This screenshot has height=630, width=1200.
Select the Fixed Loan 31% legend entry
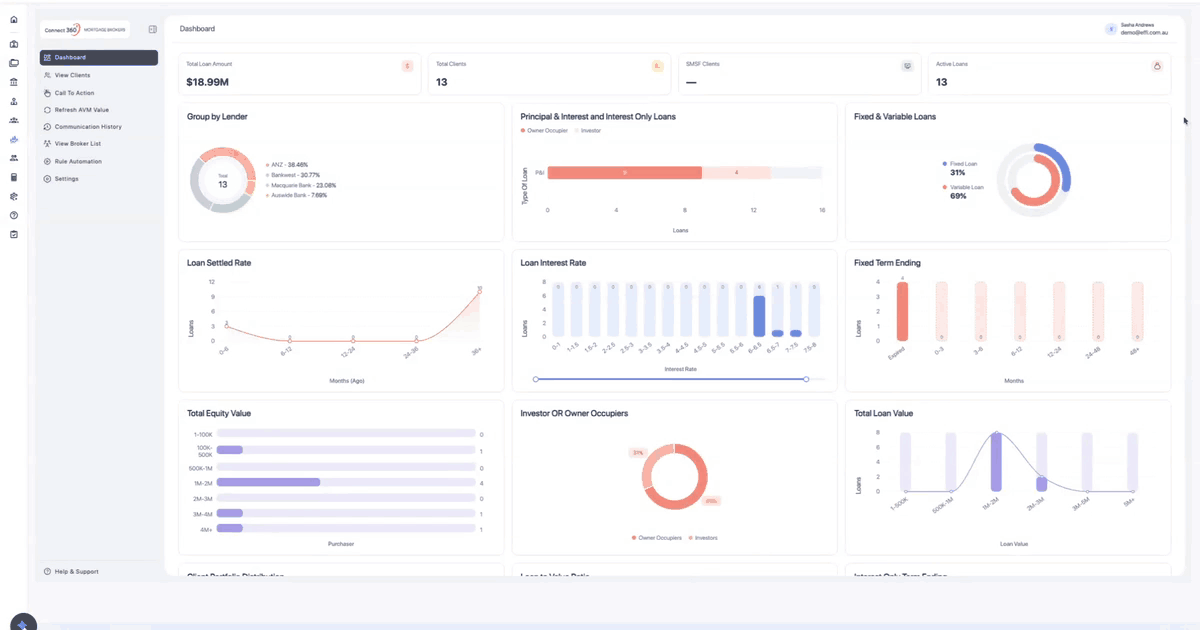pyautogui.click(x=961, y=168)
